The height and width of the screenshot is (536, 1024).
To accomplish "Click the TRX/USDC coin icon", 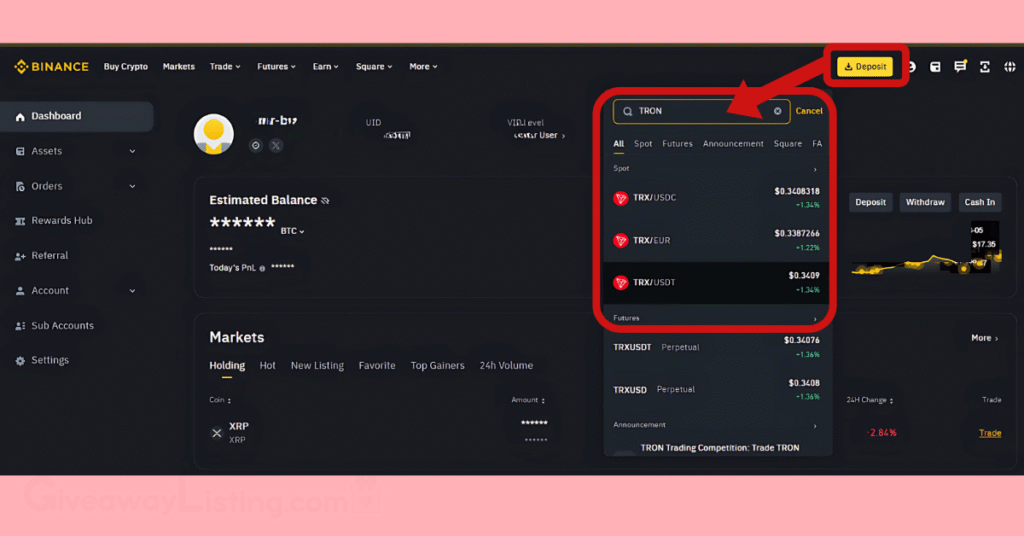I will coord(620,198).
